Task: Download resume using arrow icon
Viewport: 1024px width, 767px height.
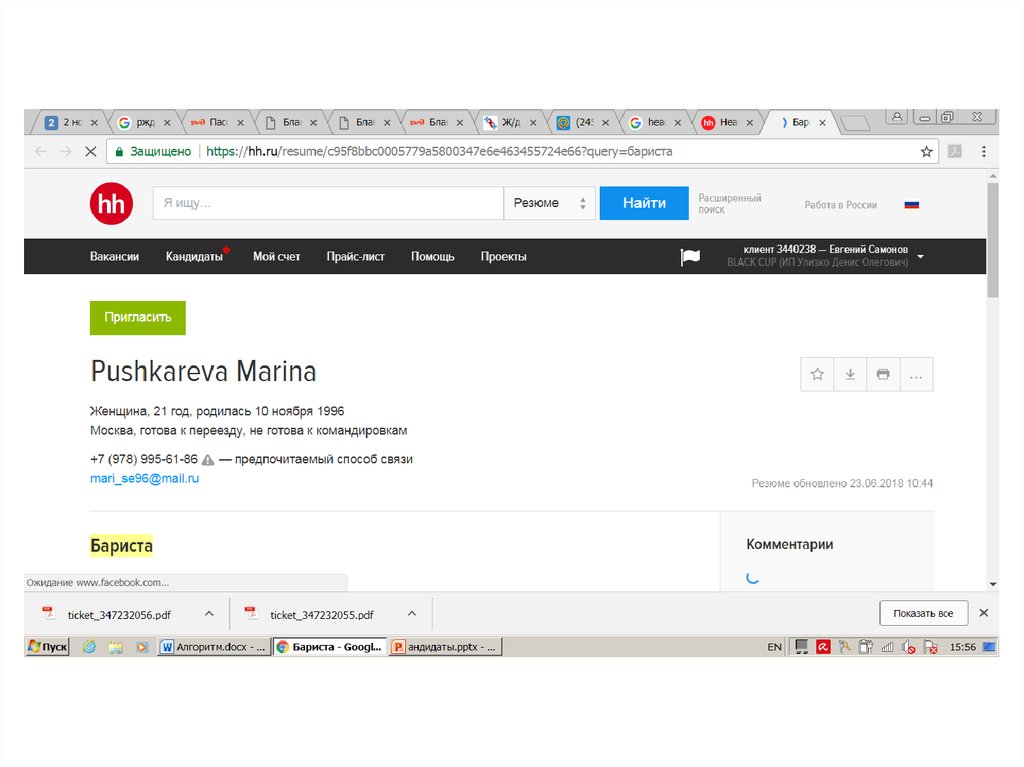Action: [850, 374]
